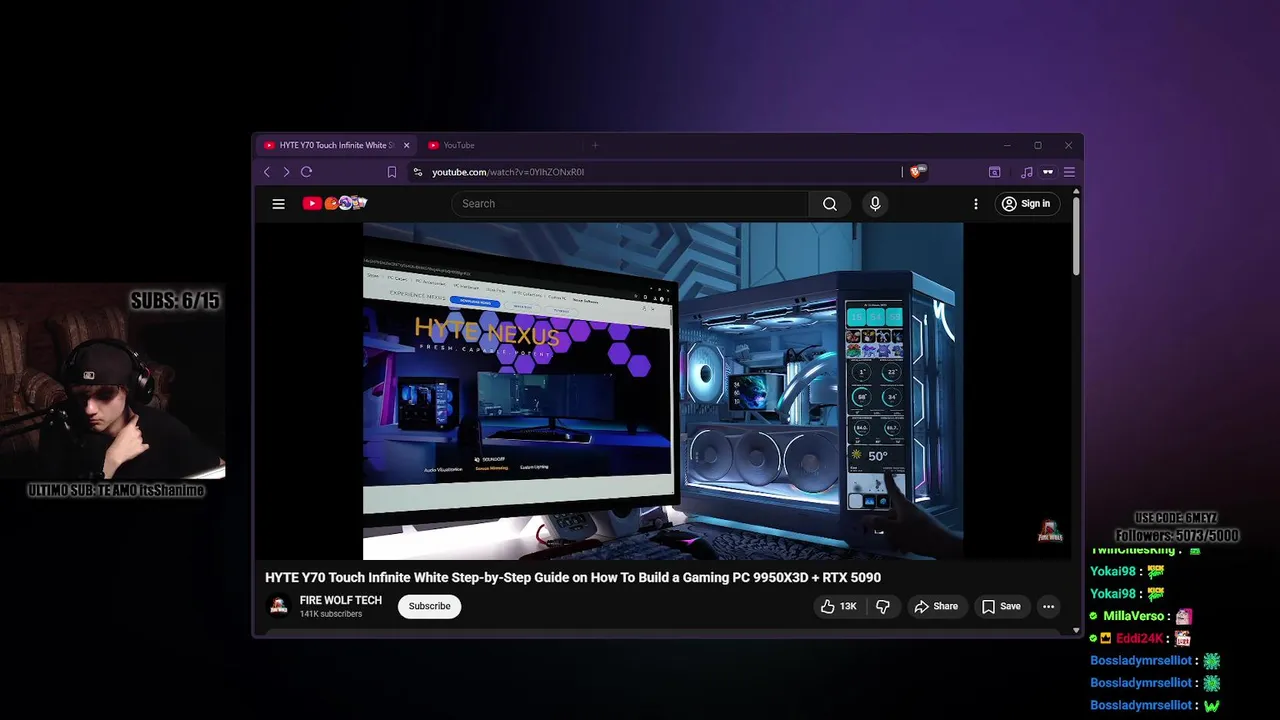Dislike the video

click(883, 606)
